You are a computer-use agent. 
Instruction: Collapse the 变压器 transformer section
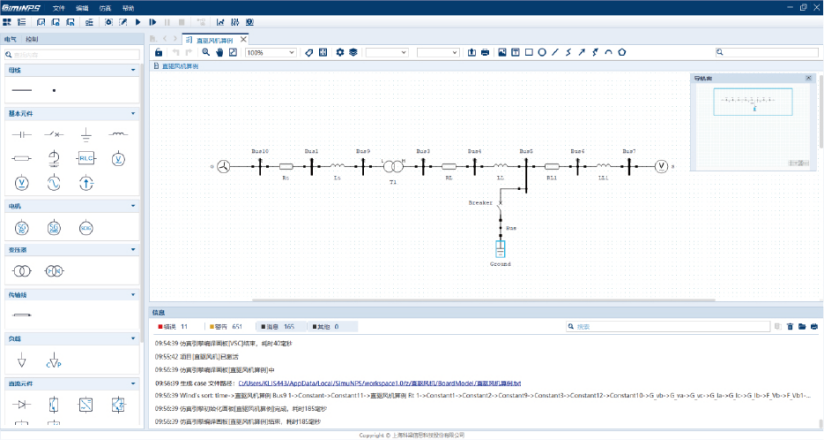tap(133, 249)
